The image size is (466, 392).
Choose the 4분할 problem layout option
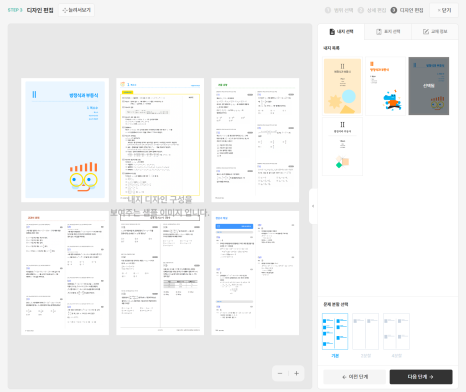coord(396,335)
